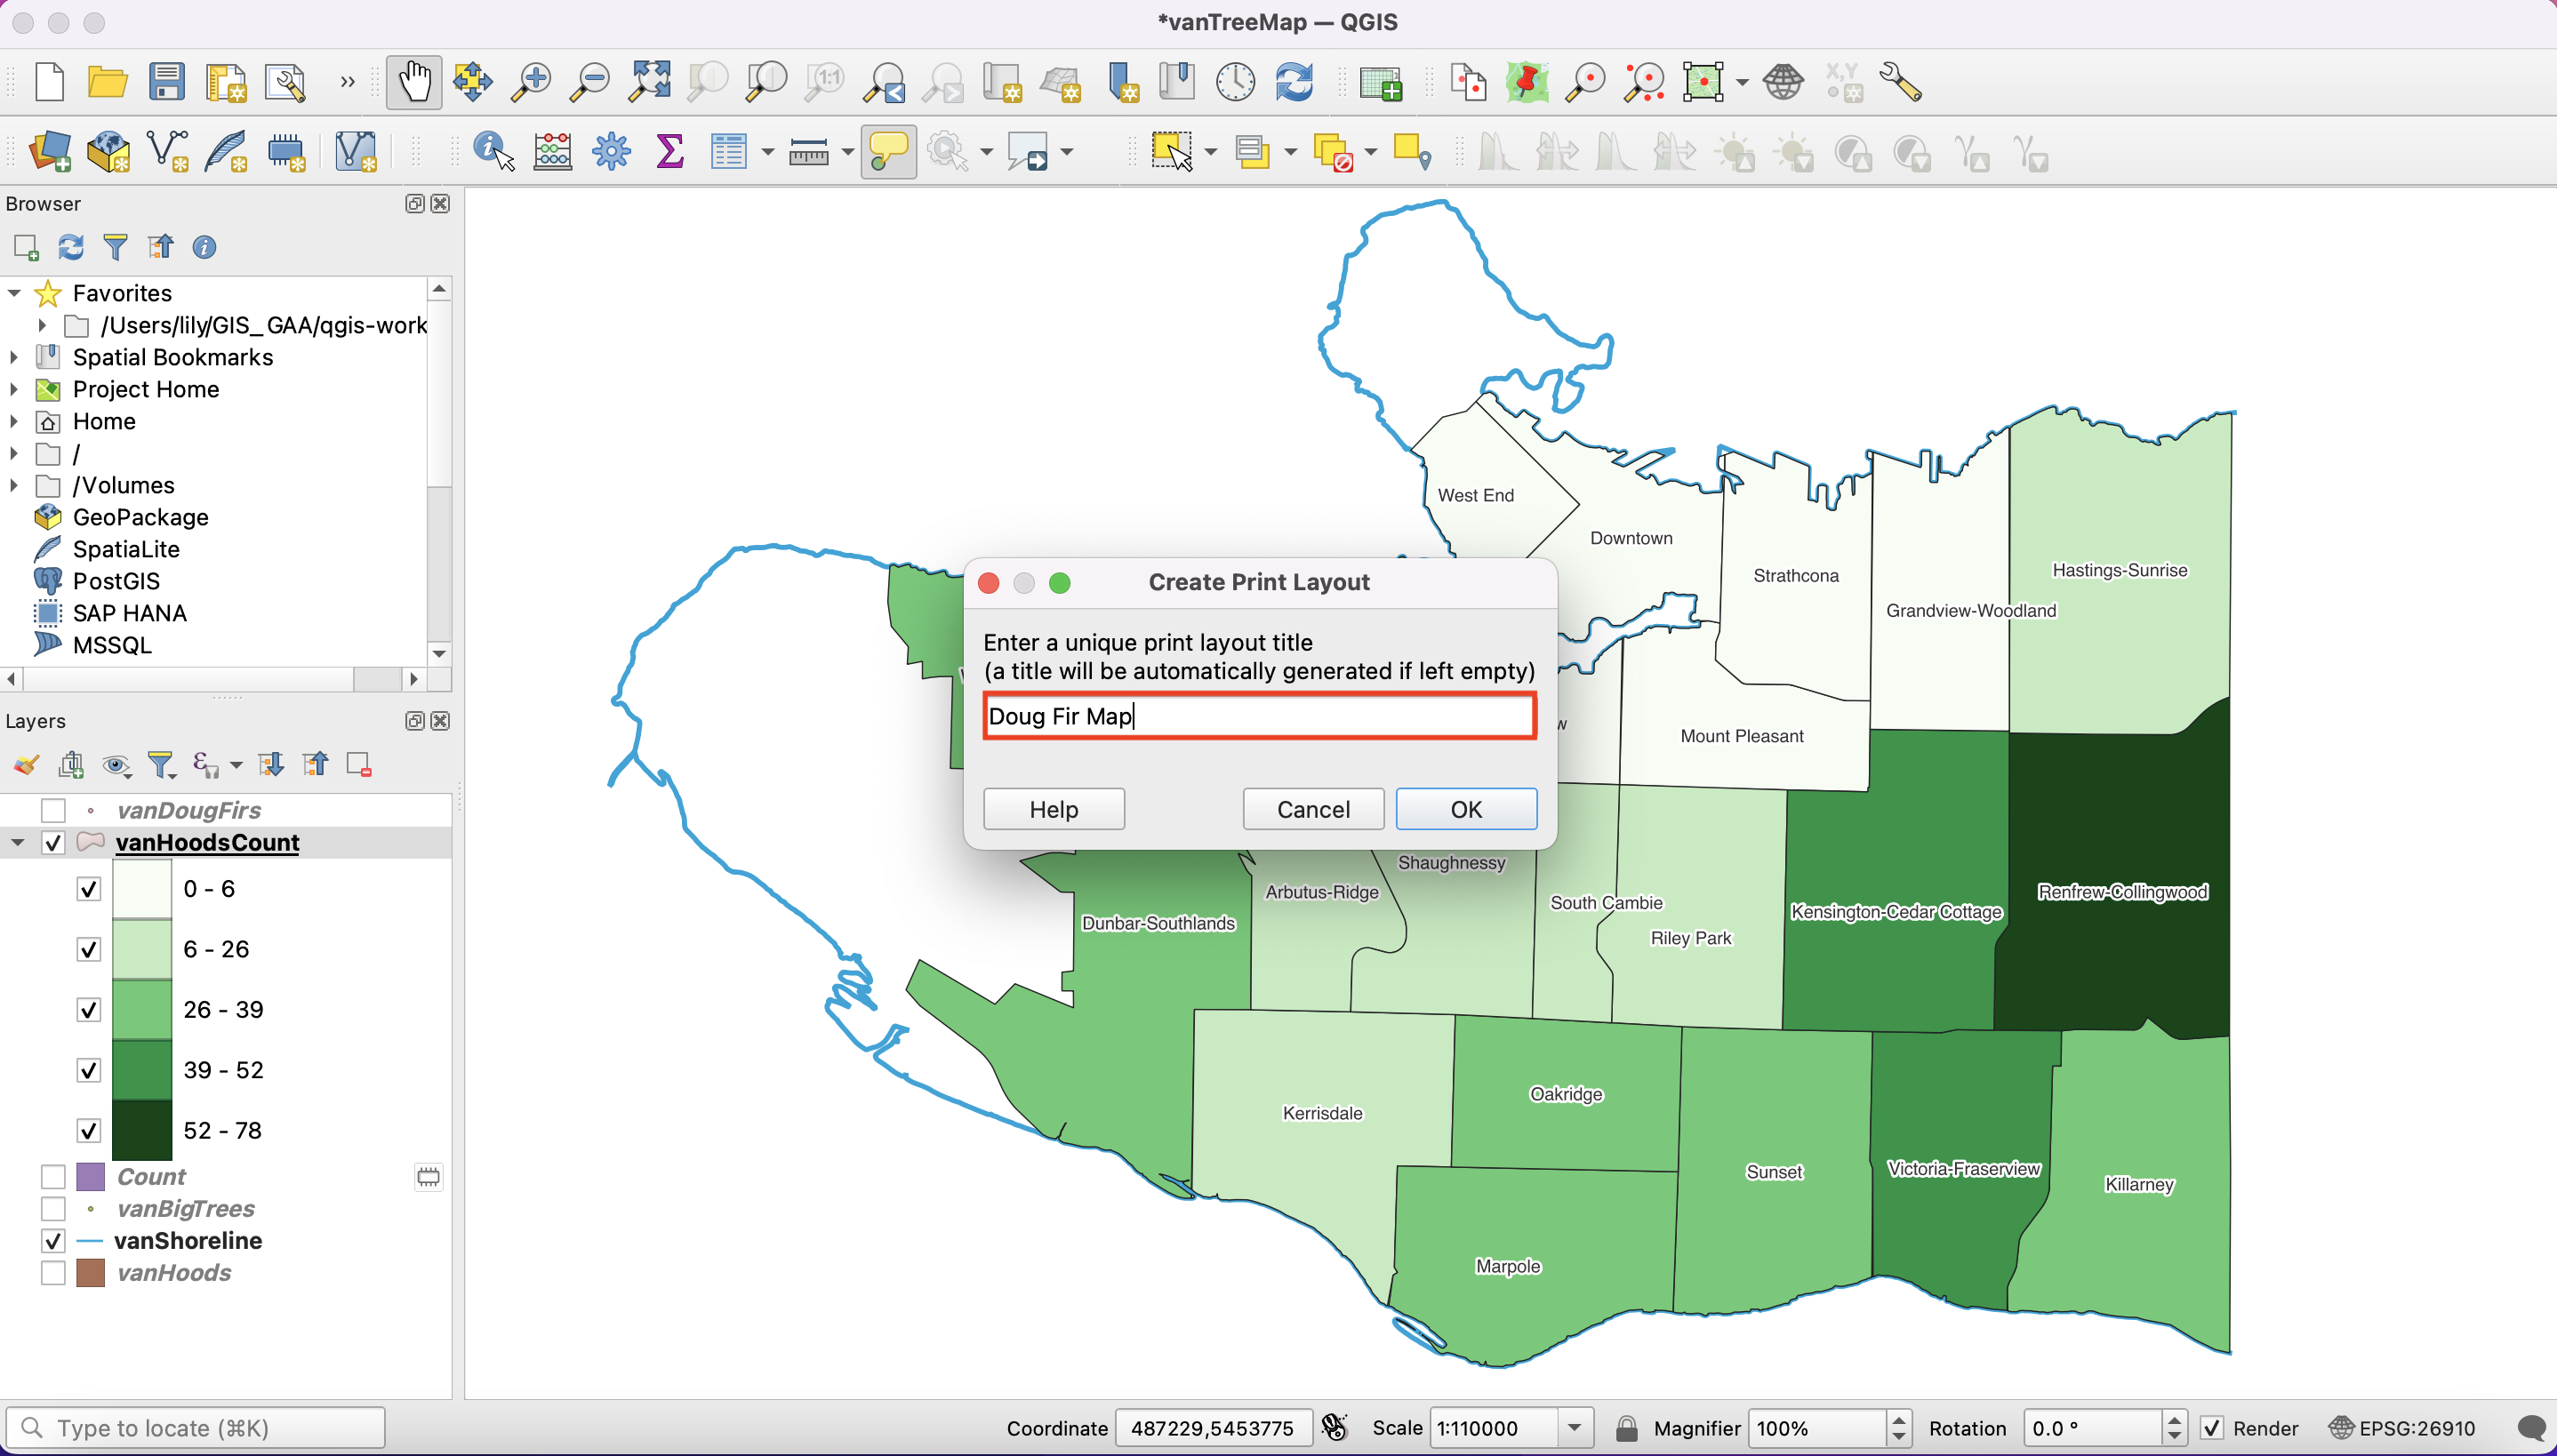
Task: Uncheck the vanShoreline layer
Action: (53, 1241)
